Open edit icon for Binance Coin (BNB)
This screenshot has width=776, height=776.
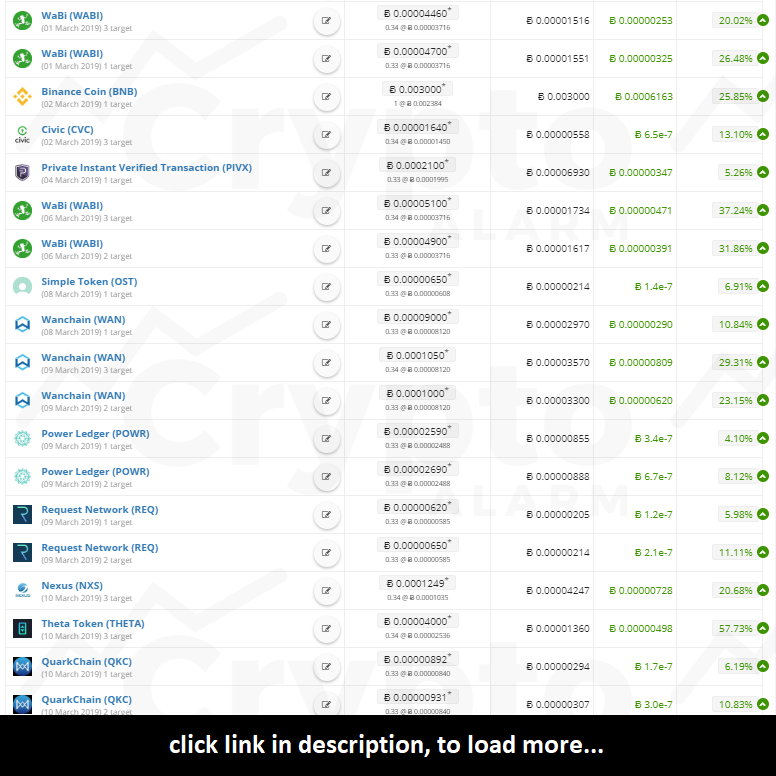pyautogui.click(x=327, y=97)
